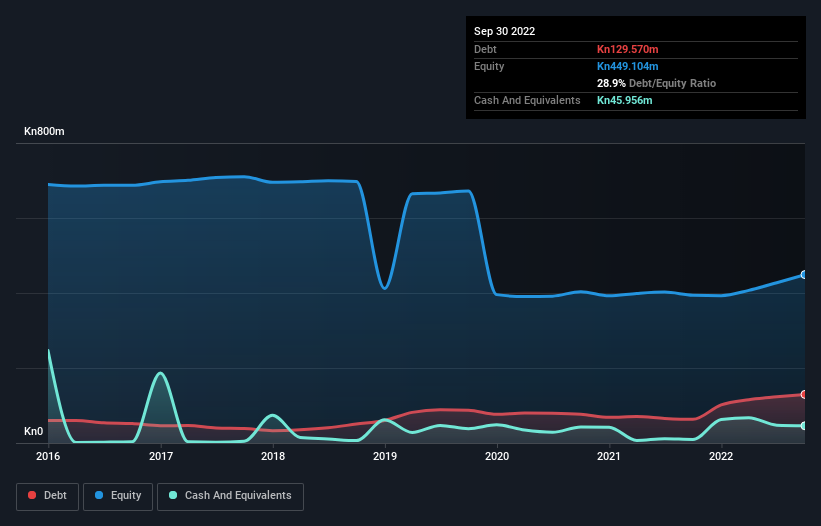Click the Sep 30 2022 tooltip date
This screenshot has width=821, height=526.
pyautogui.click(x=505, y=31)
